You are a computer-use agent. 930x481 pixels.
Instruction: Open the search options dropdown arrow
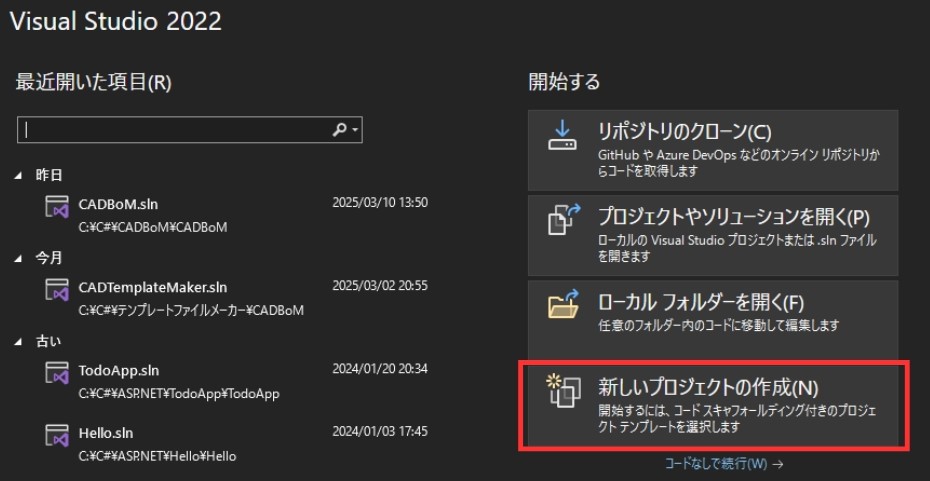[355, 130]
